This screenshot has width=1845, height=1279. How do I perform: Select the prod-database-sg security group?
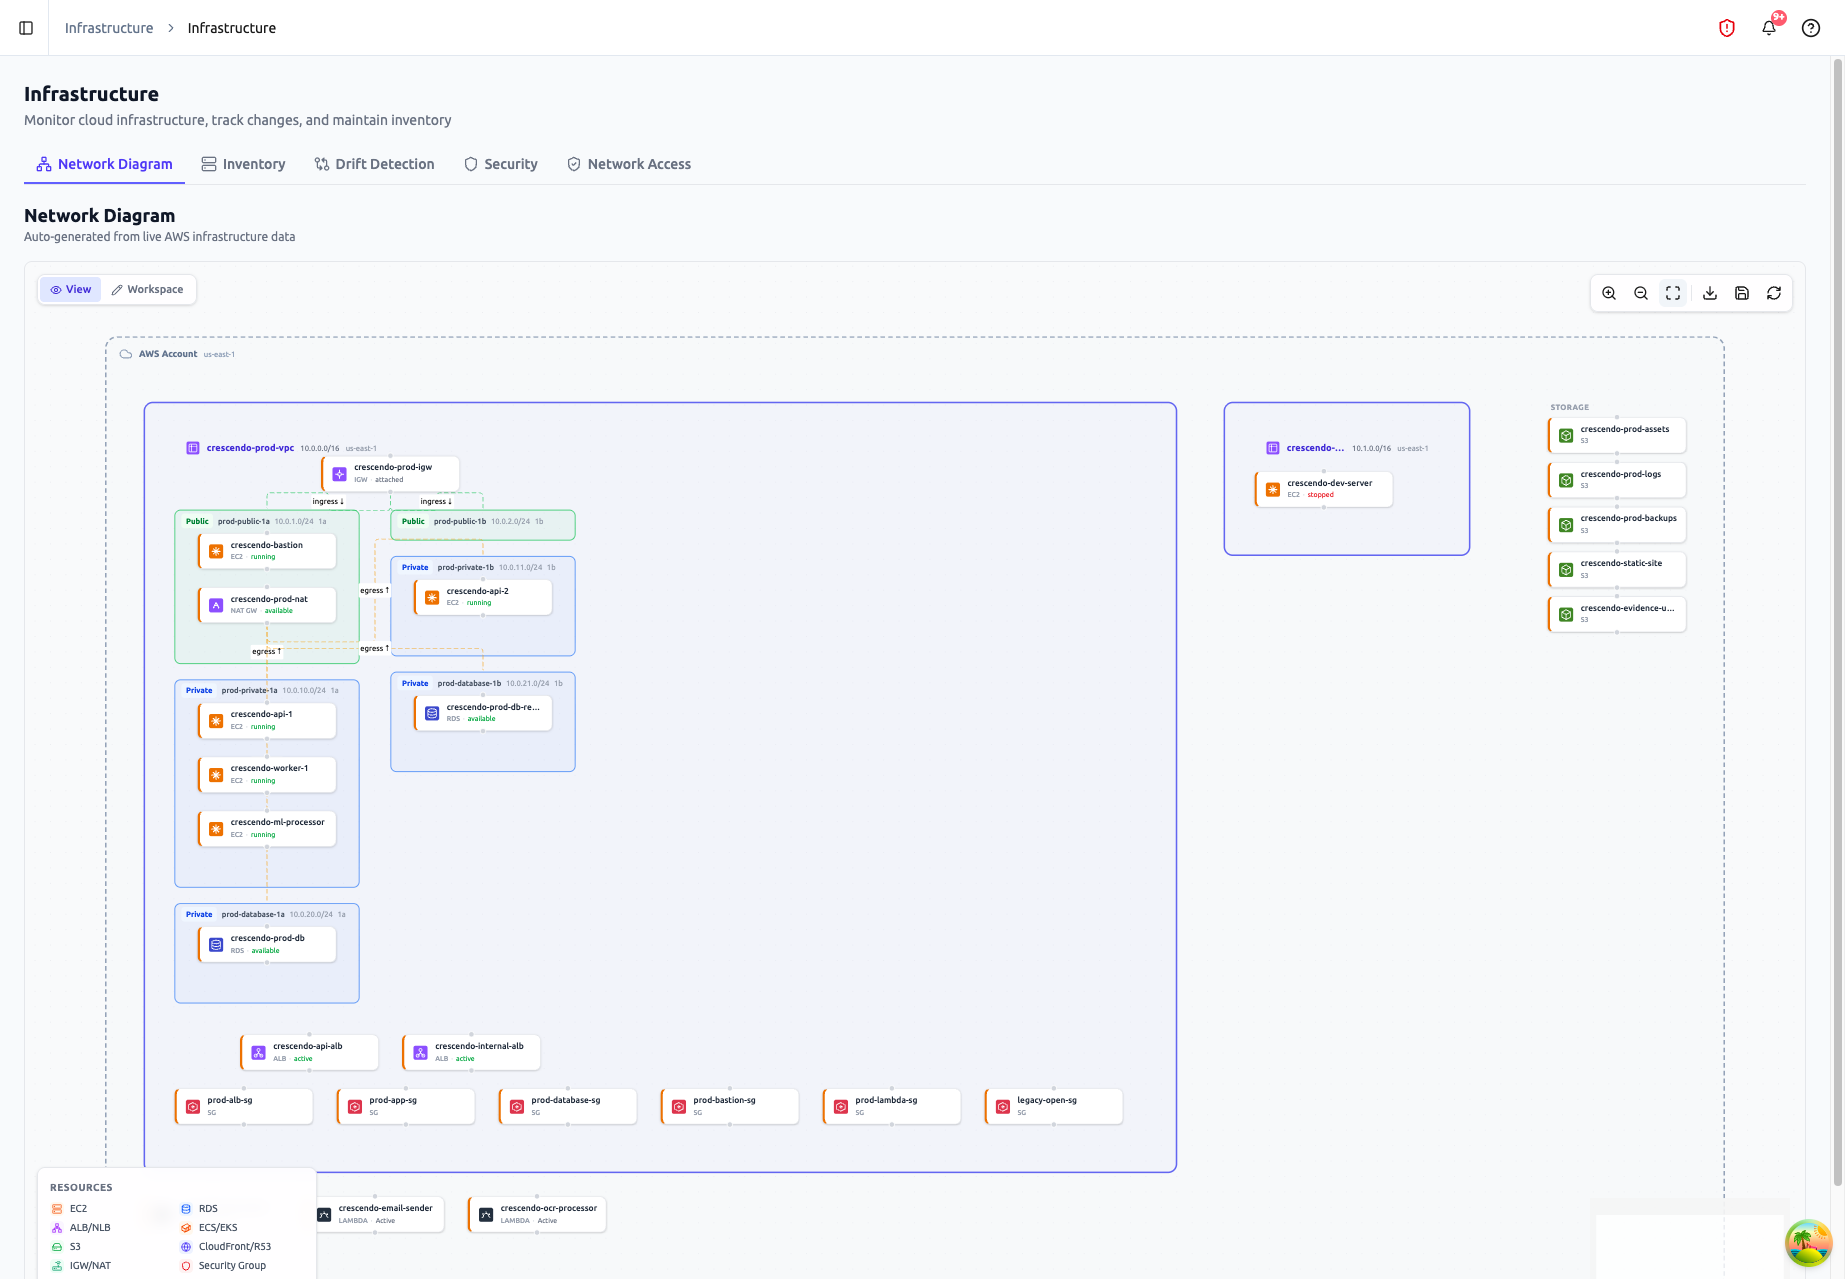(x=568, y=1107)
